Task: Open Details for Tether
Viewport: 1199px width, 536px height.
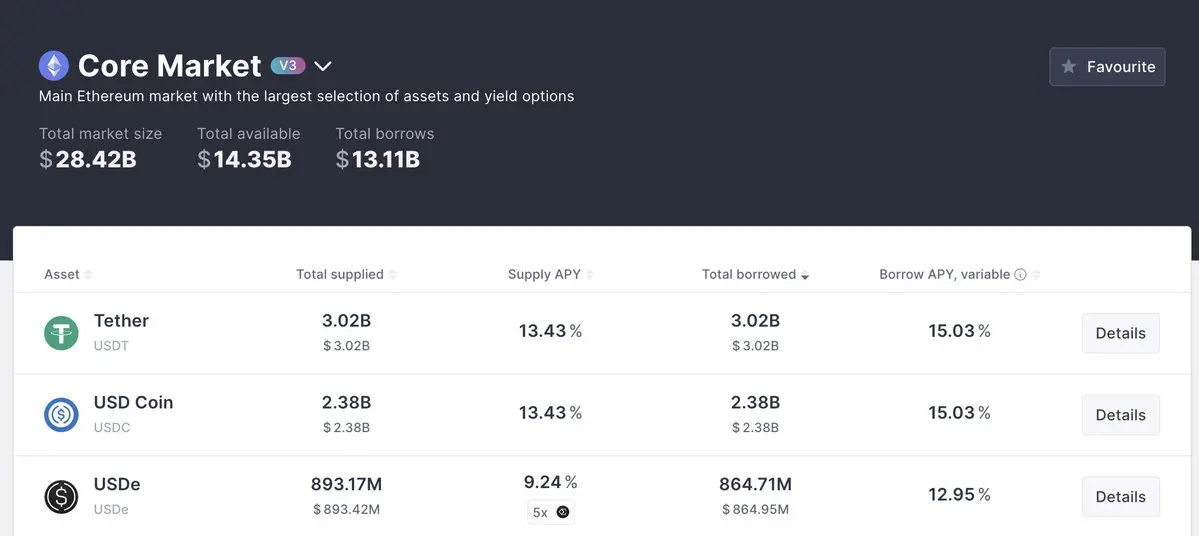Action: pyautogui.click(x=1120, y=333)
